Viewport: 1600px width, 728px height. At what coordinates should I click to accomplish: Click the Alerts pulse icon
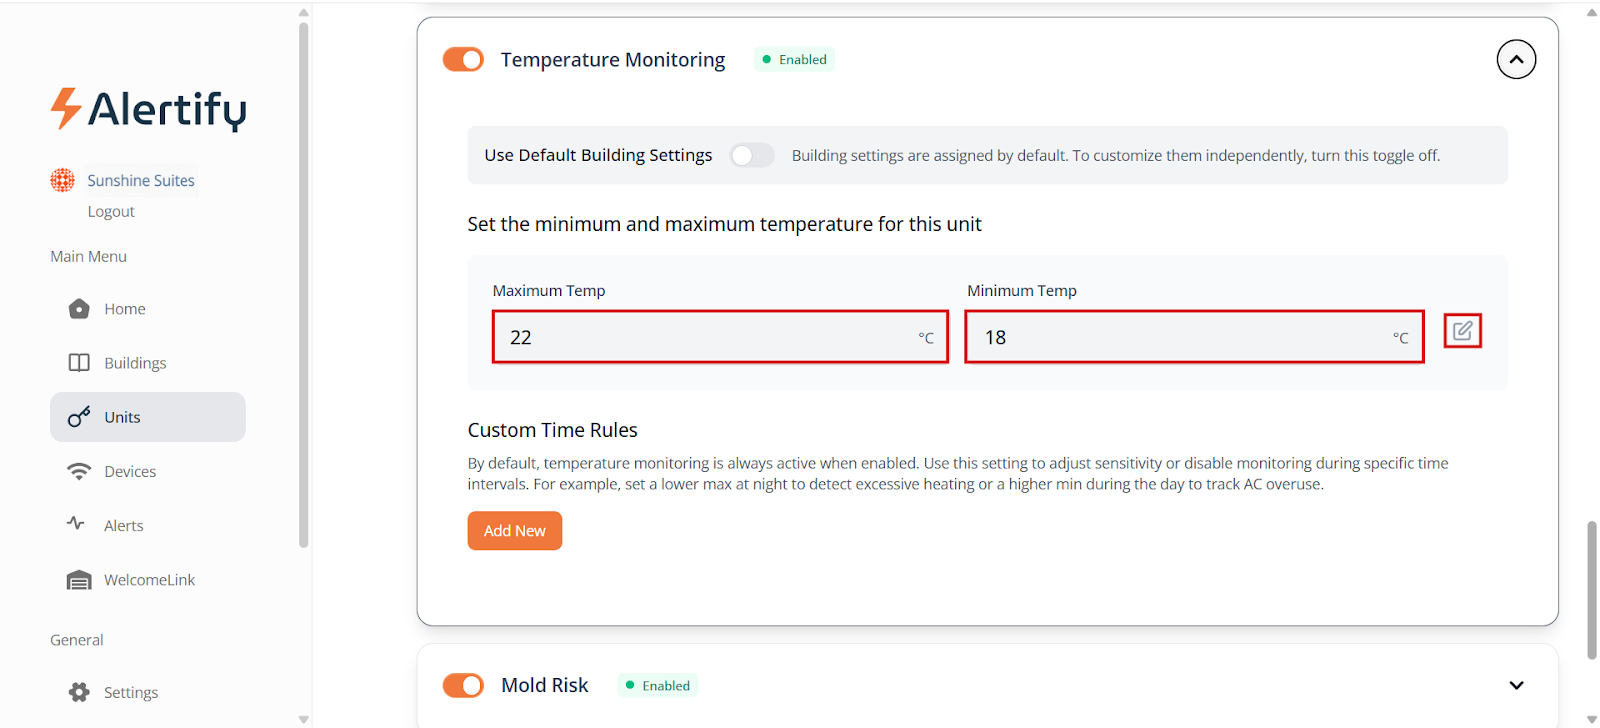tap(76, 523)
